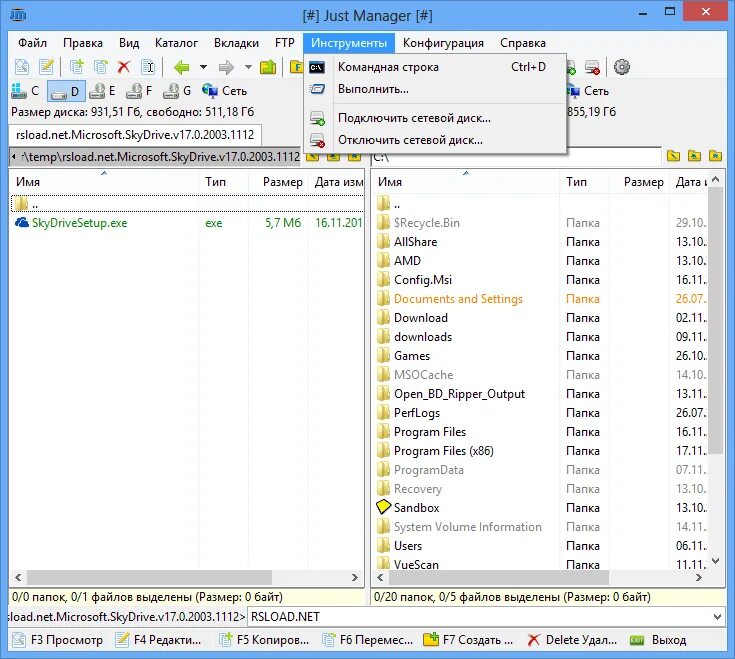This screenshot has height=659, width=735.
Task: Click the F5 Копиров... button
Action: [264, 640]
